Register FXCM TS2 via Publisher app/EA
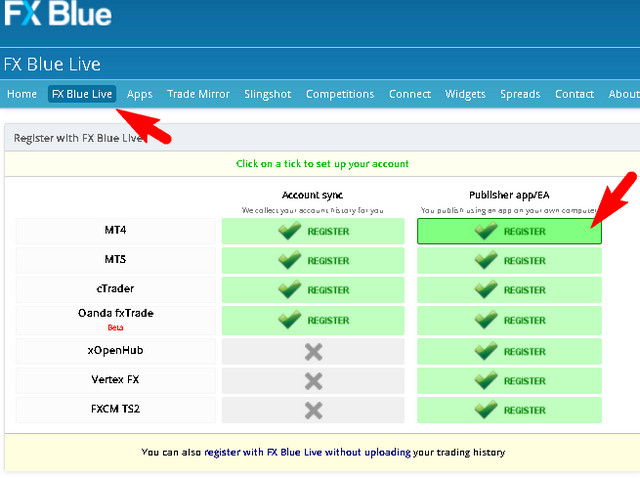The image size is (640, 478). coord(509,410)
